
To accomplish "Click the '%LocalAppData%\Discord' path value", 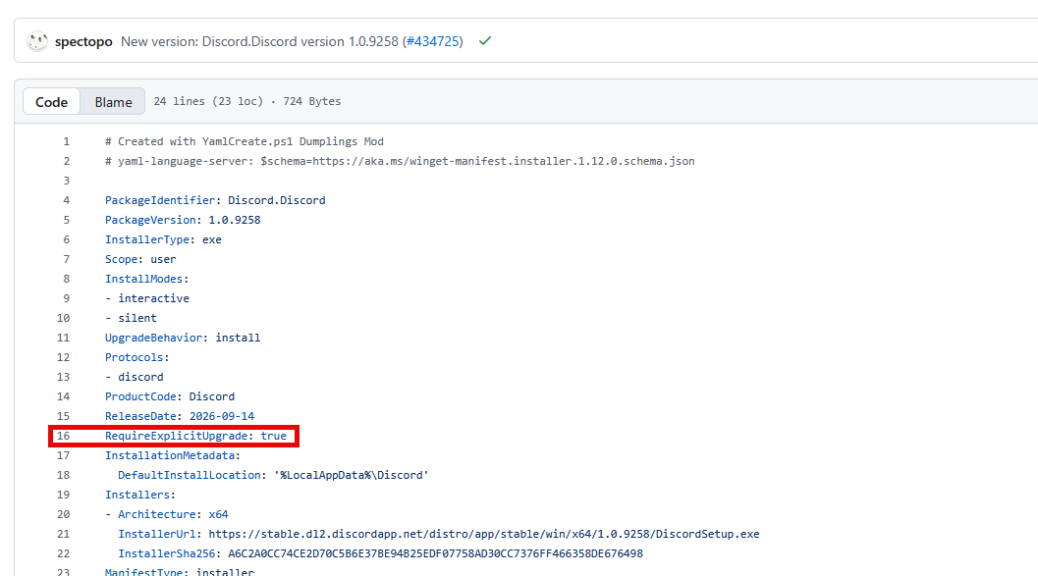I will coord(352,475).
